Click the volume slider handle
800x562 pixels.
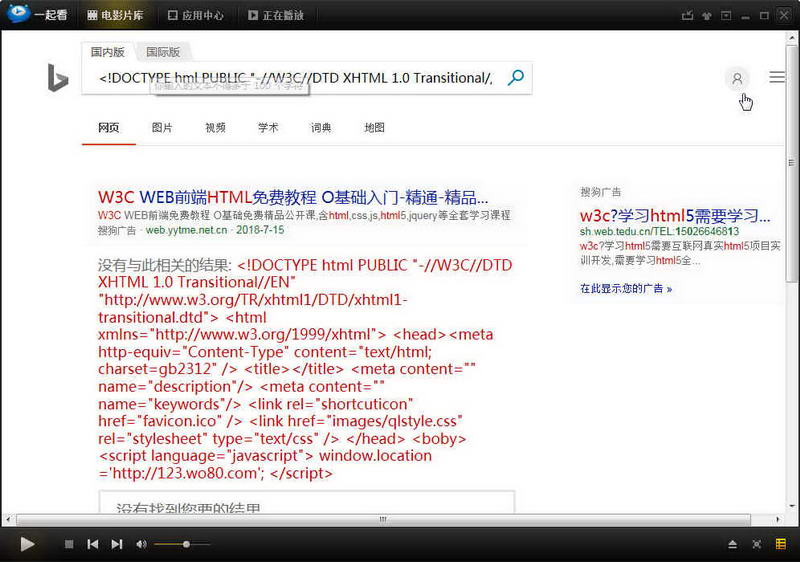coord(186,544)
